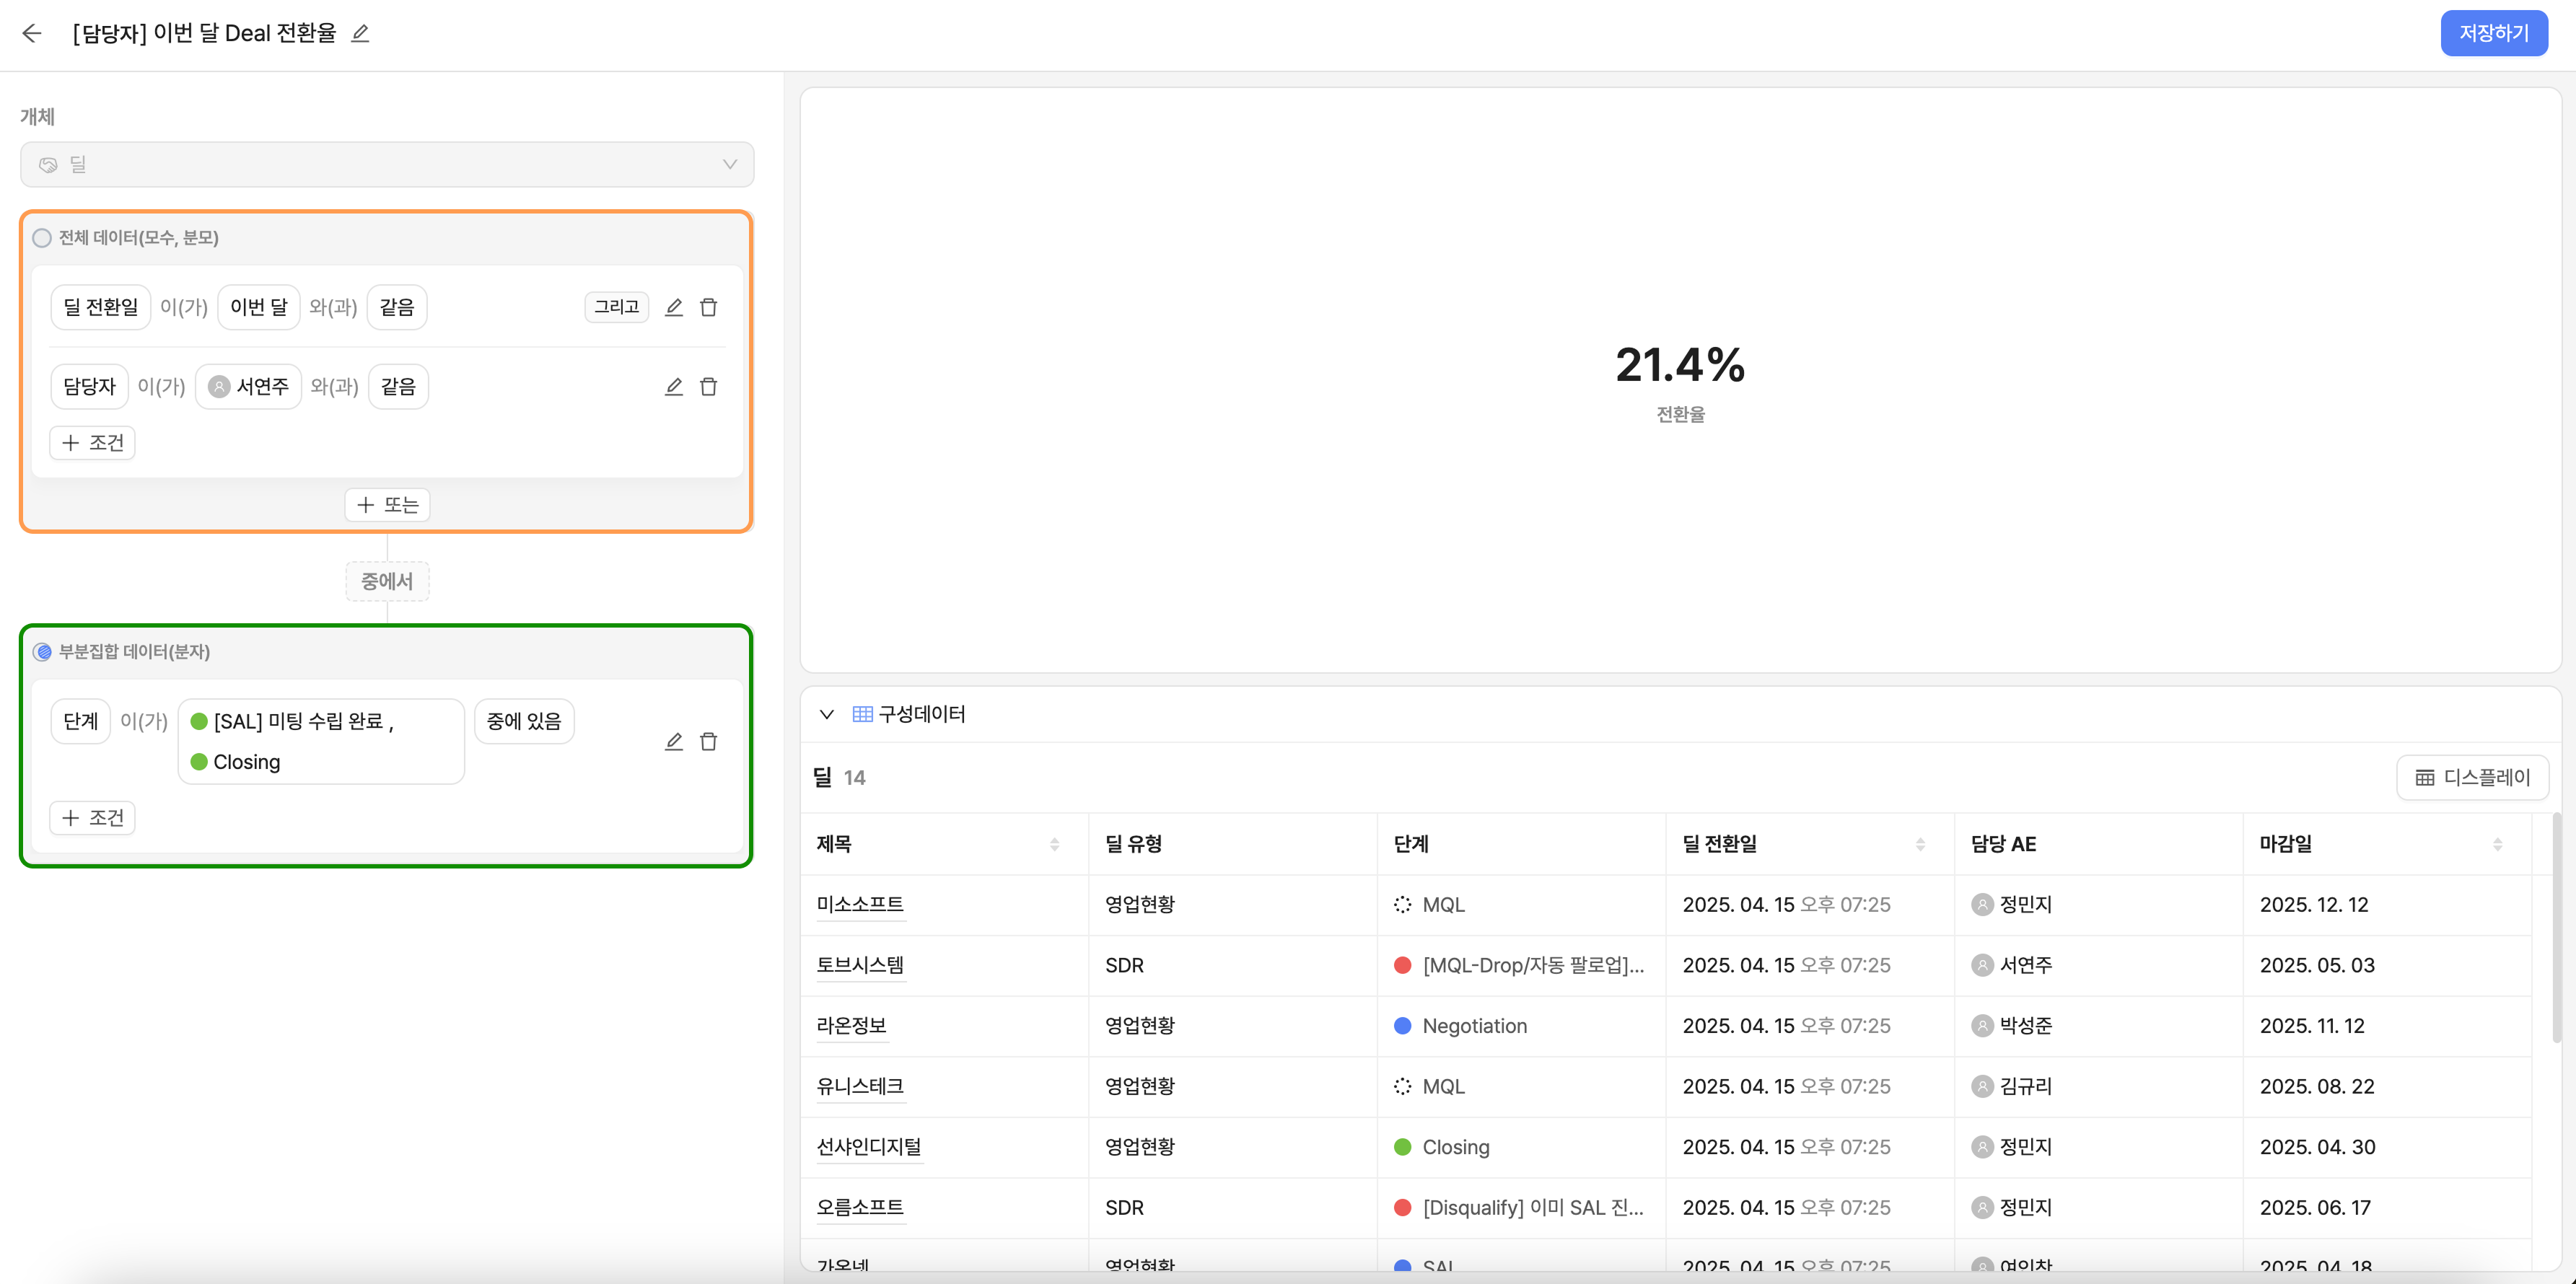This screenshot has width=2576, height=1284.
Task: Open the 서연주 owner value selector
Action: 248,386
